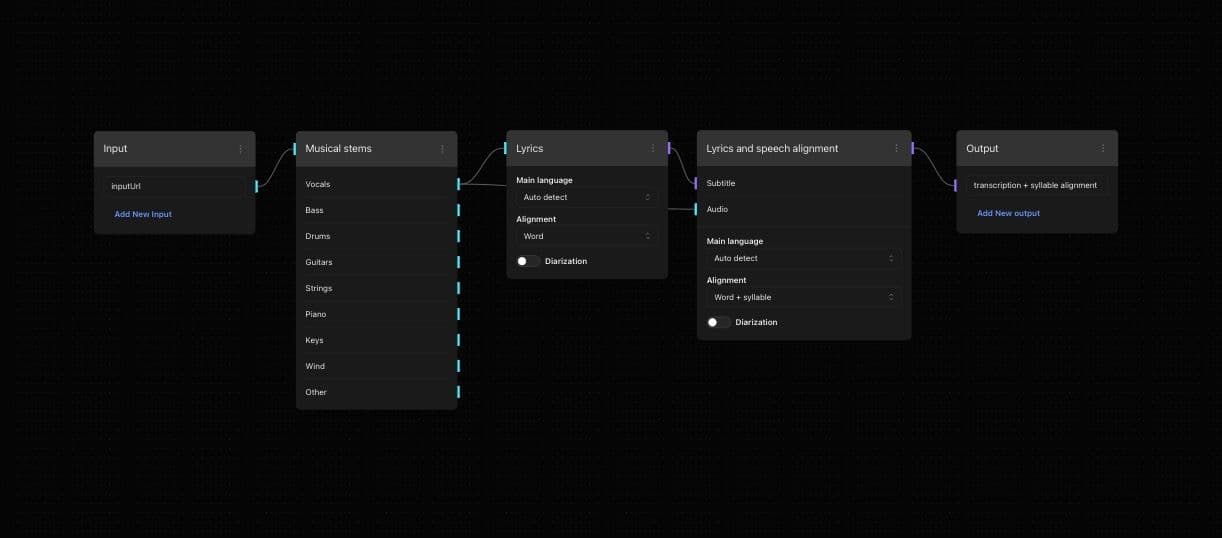Open the Word + syllable alignment dropdown

click(803, 297)
